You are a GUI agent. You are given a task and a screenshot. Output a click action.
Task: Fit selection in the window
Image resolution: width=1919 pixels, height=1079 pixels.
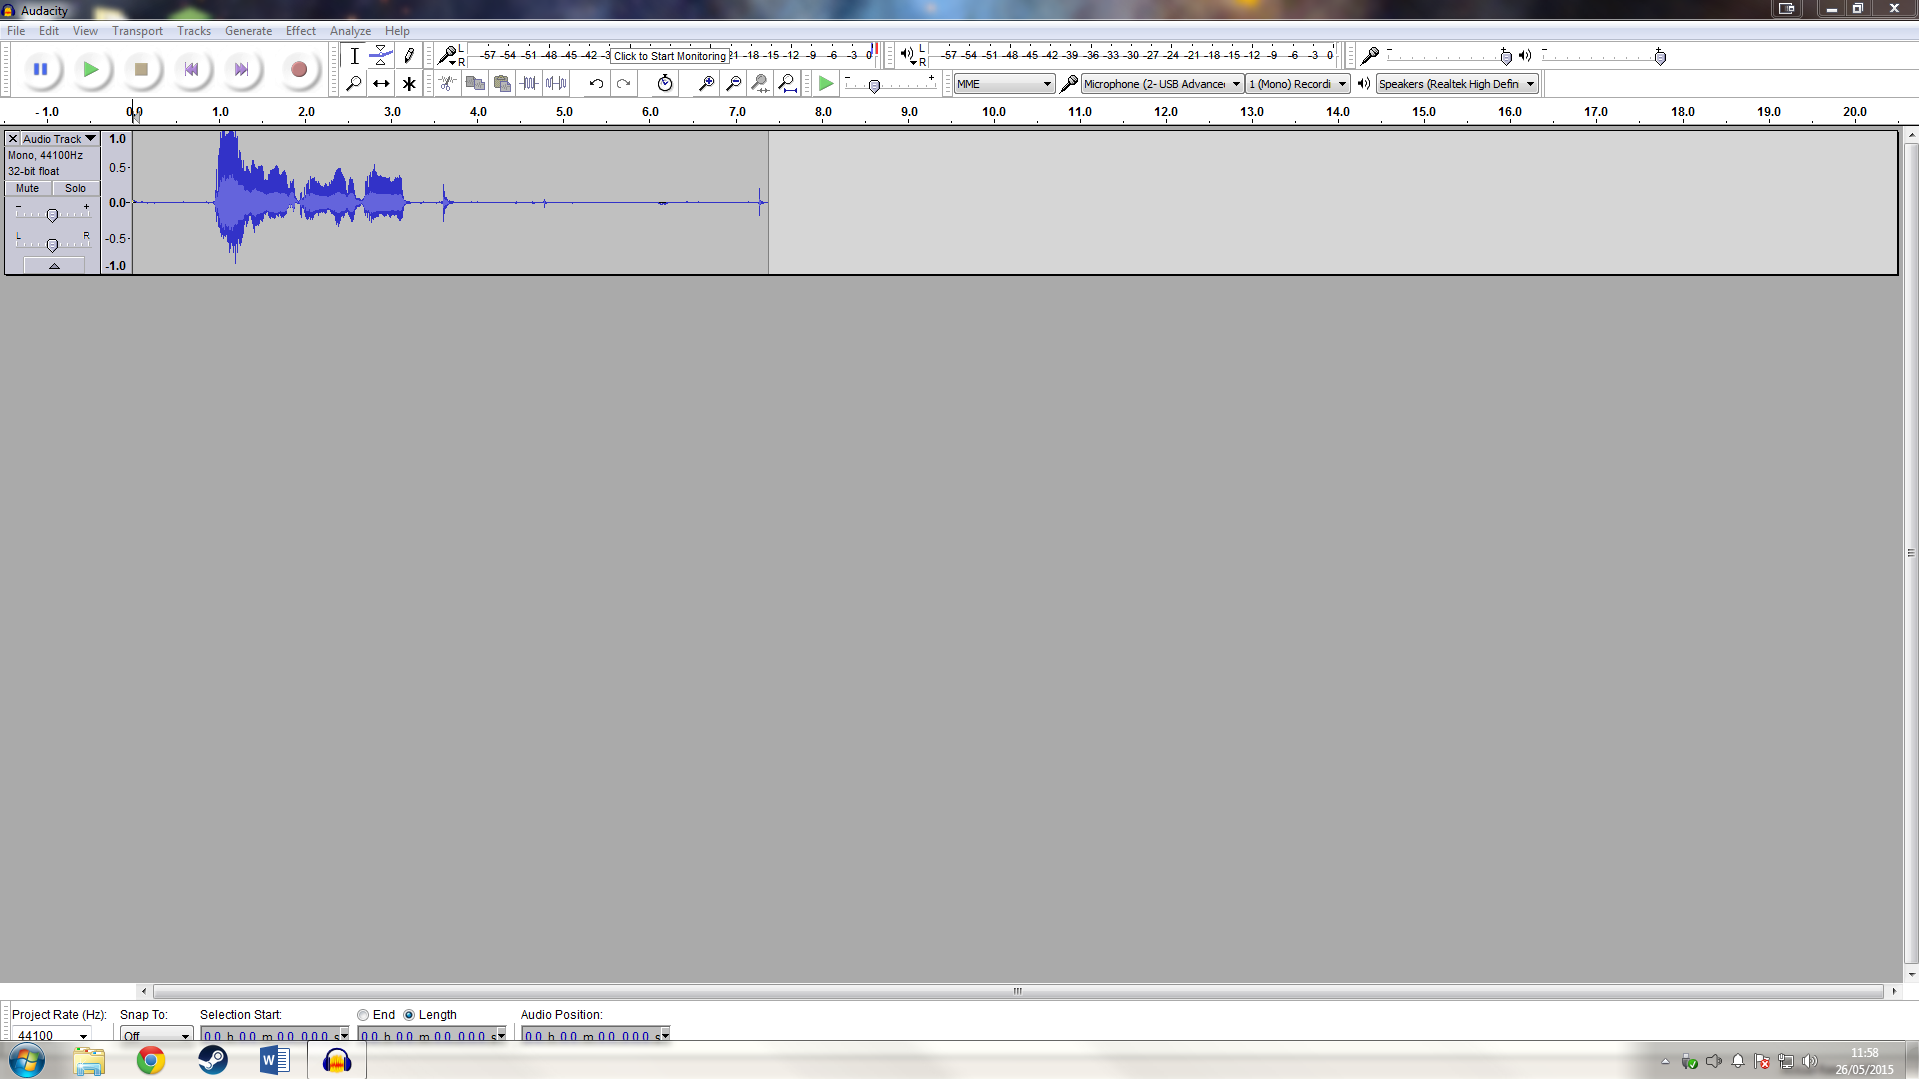(760, 84)
